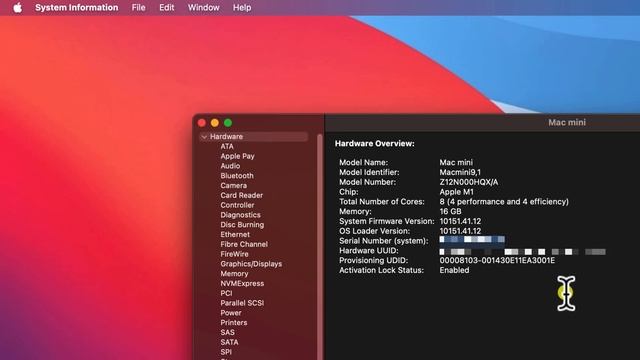The height and width of the screenshot is (360, 640).
Task: Select Printers in the sidebar
Action: tap(234, 322)
